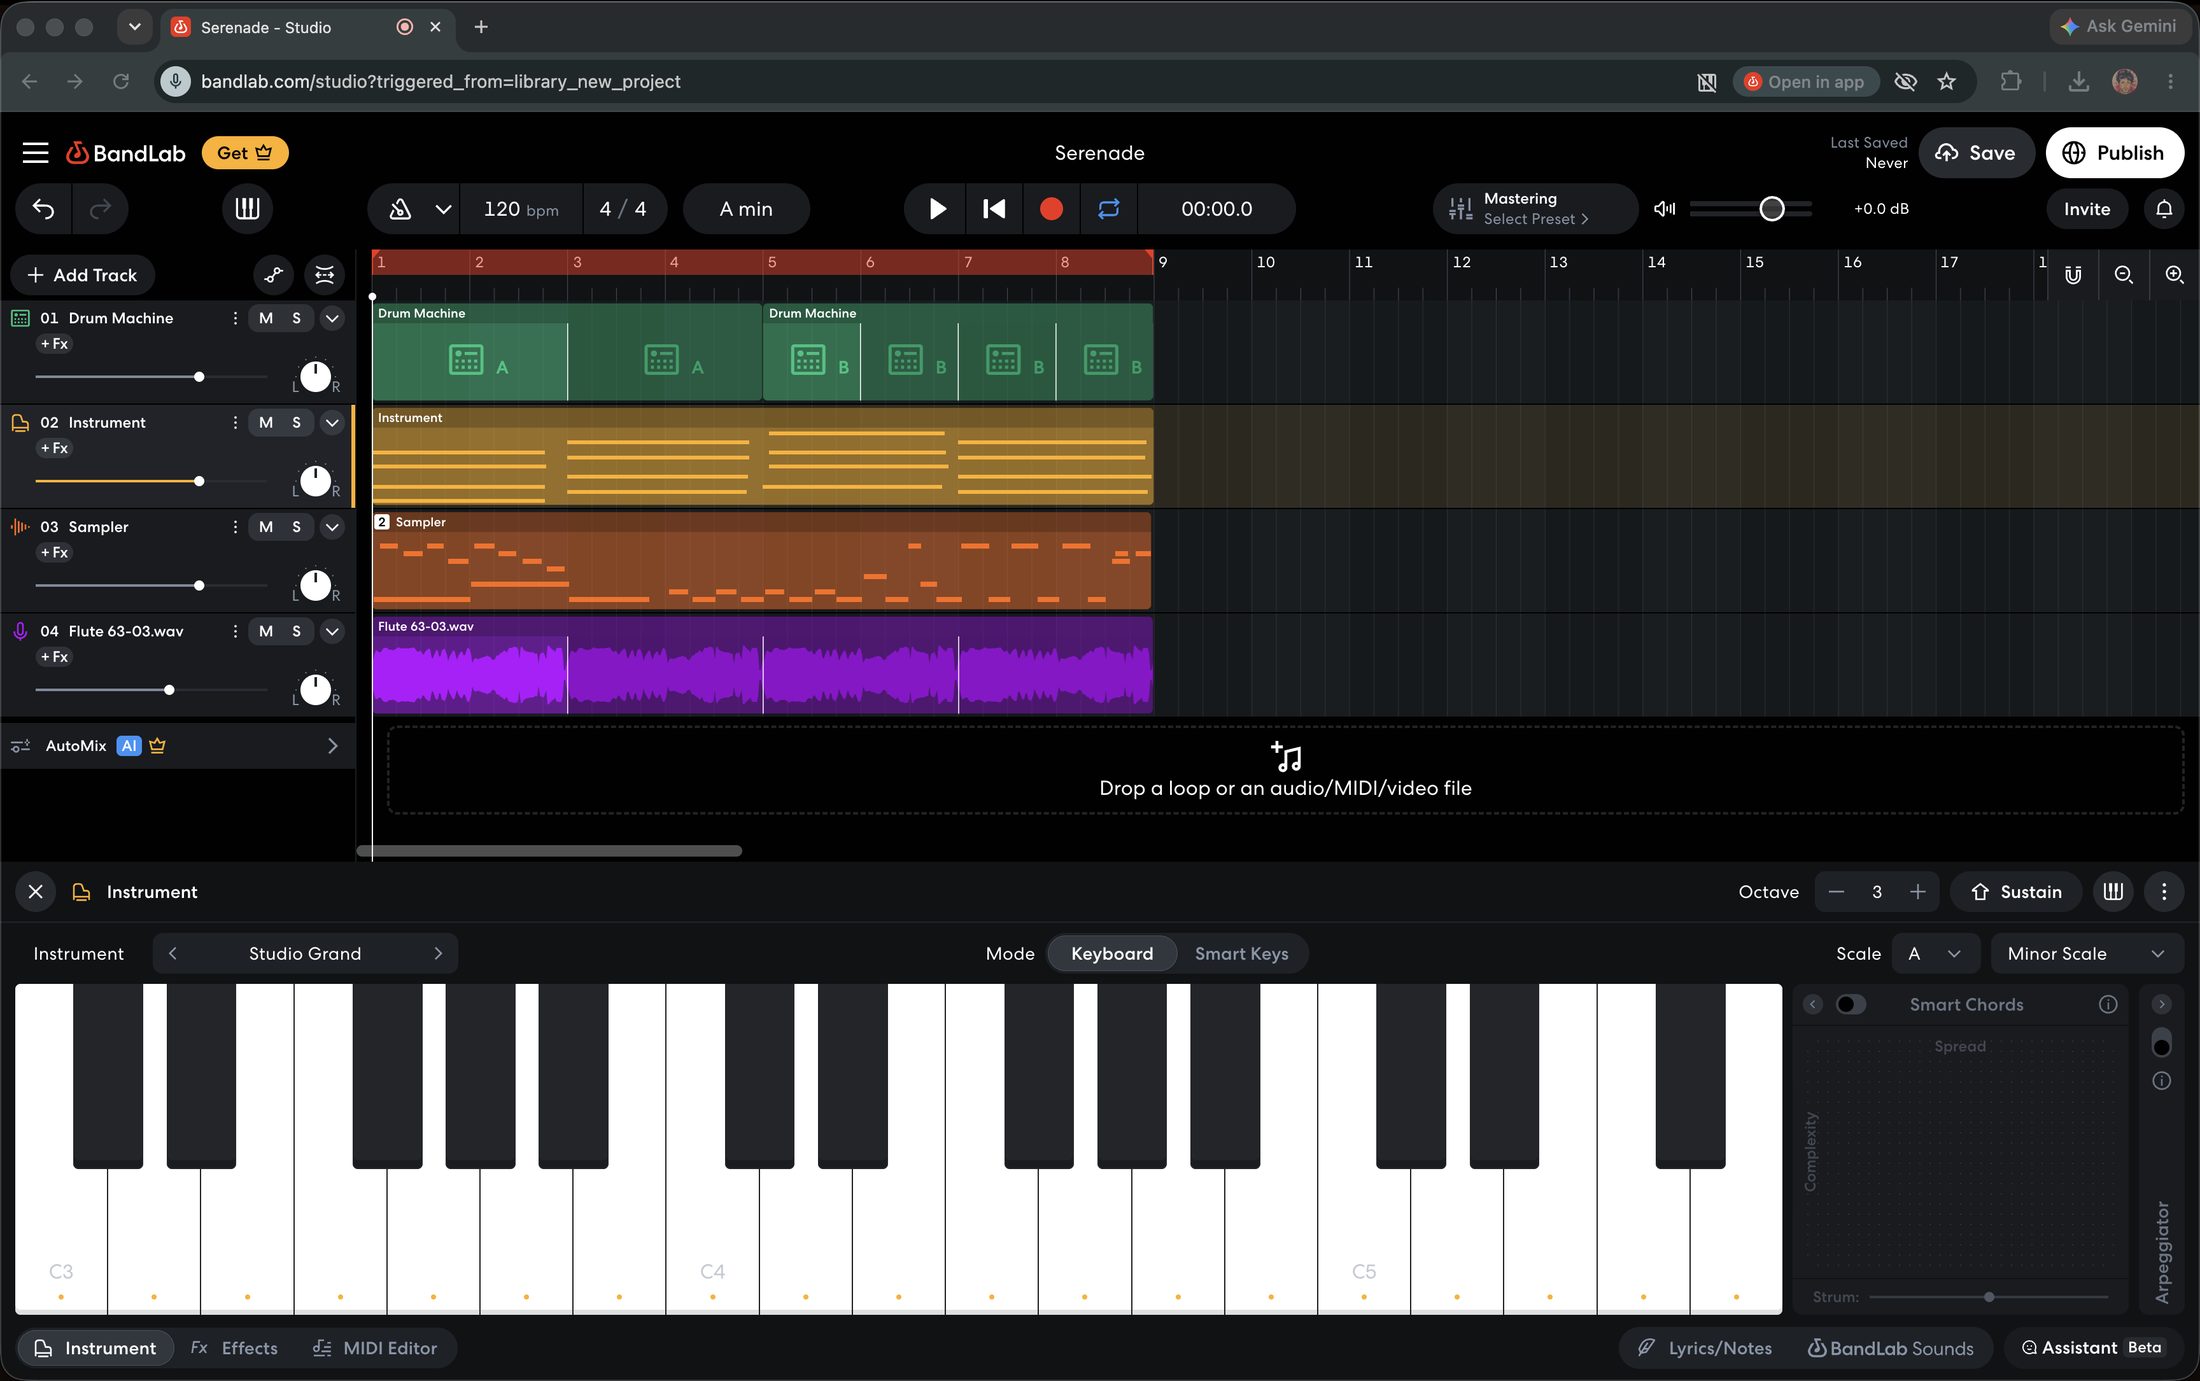Click the skip-to-start button
The image size is (2200, 1381).
pyautogui.click(x=994, y=208)
